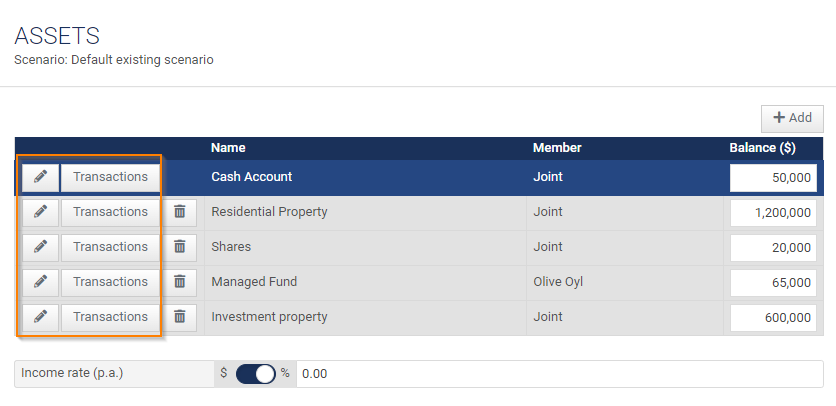The height and width of the screenshot is (406, 836).
Task: Click the Cash Account balance field
Action: pos(773,178)
